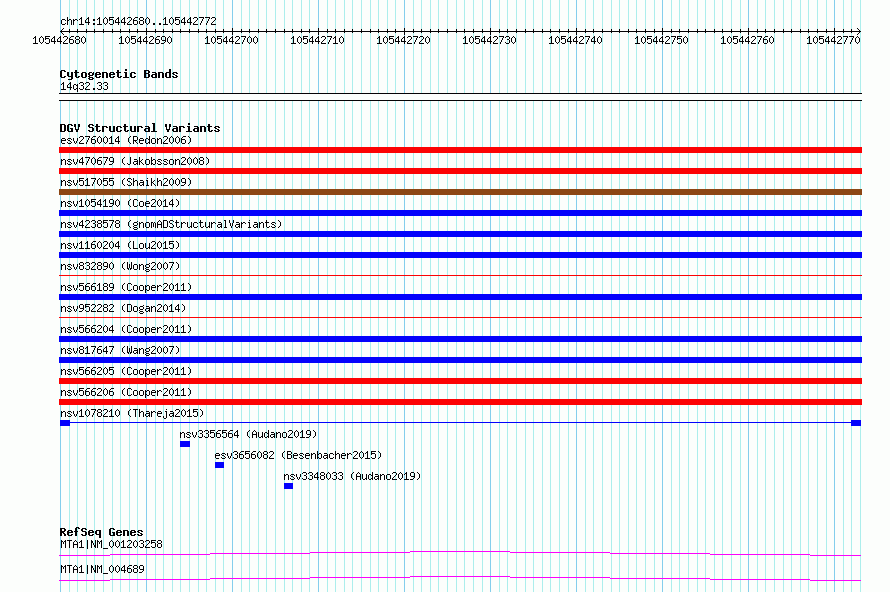Click the thin red line for nsv952282
The image size is (890, 592).
pyautogui.click(x=460, y=317)
